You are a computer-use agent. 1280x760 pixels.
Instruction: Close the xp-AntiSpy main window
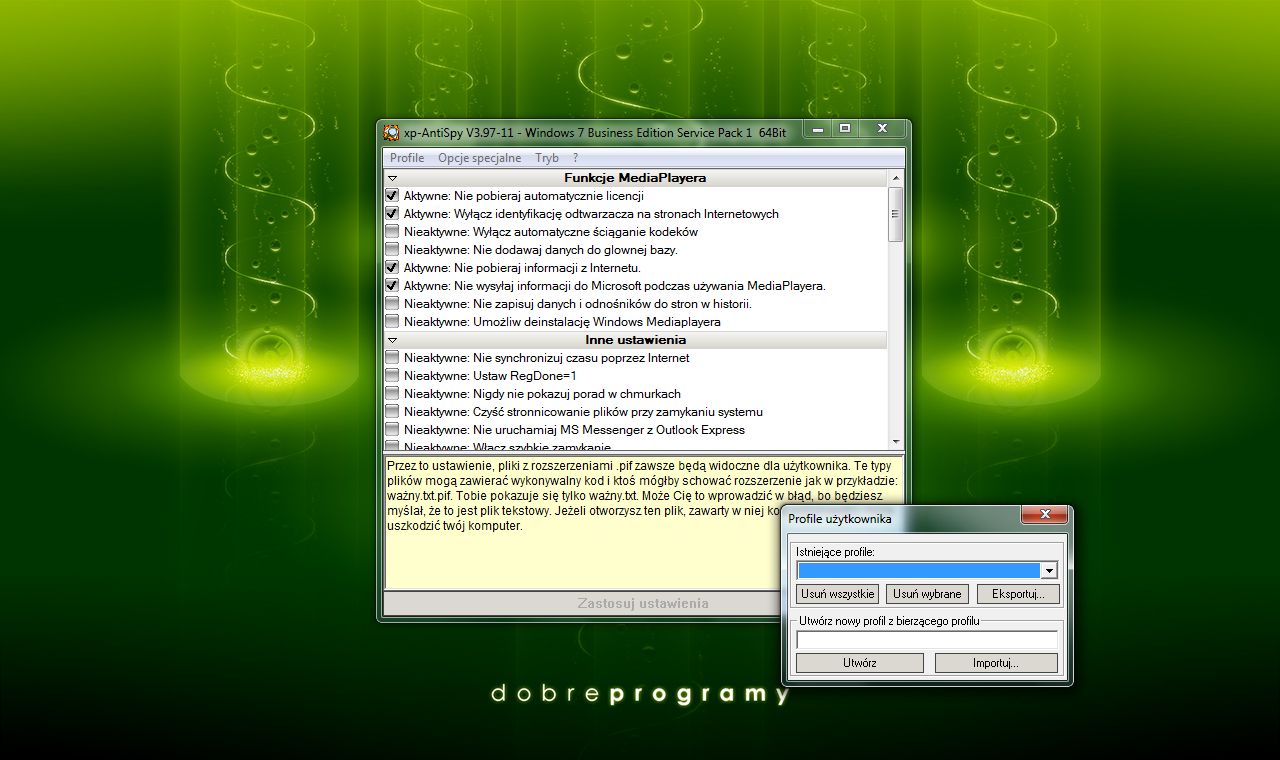coord(882,129)
